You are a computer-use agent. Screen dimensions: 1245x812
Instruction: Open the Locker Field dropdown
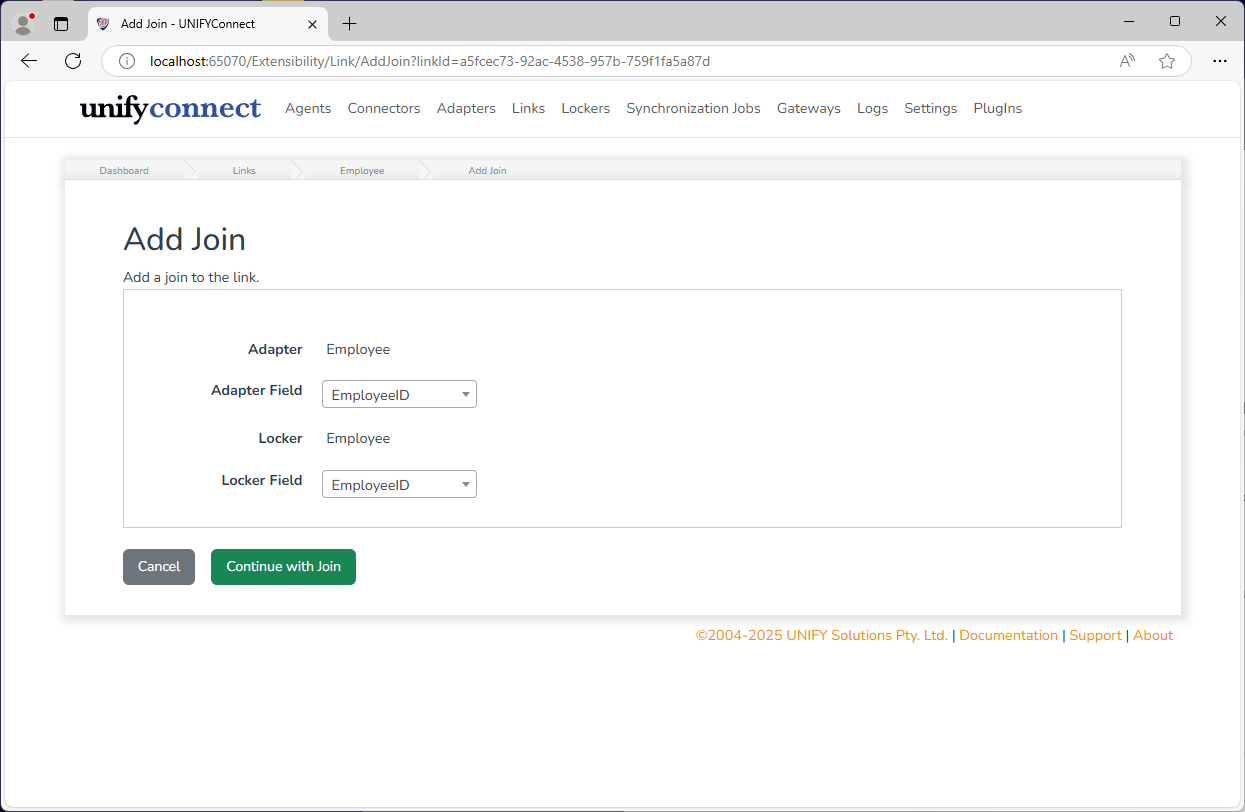pos(399,484)
